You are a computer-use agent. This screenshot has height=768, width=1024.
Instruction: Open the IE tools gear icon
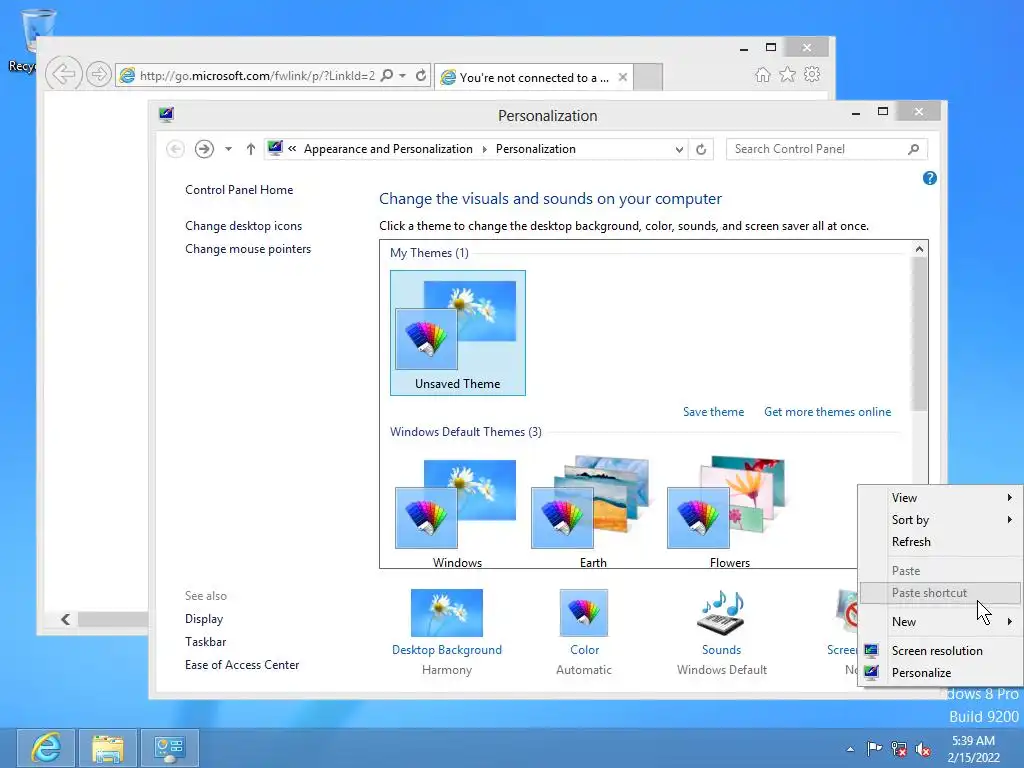tap(812, 74)
